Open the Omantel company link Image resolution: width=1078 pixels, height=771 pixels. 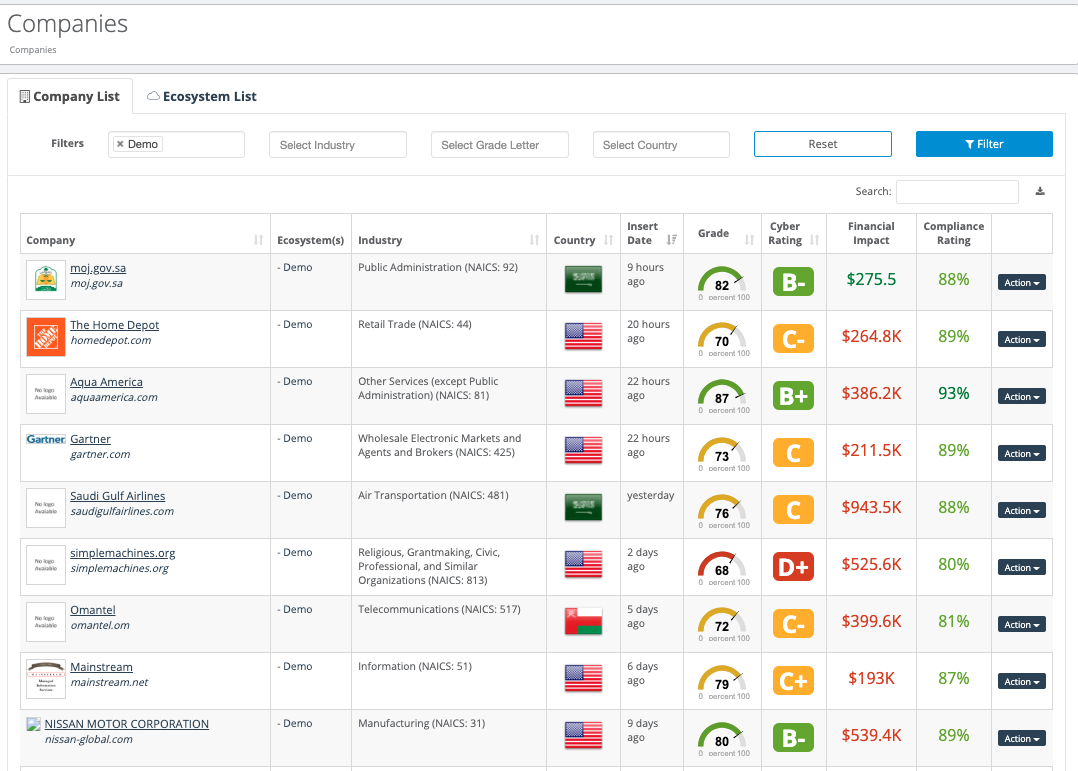[93, 611]
